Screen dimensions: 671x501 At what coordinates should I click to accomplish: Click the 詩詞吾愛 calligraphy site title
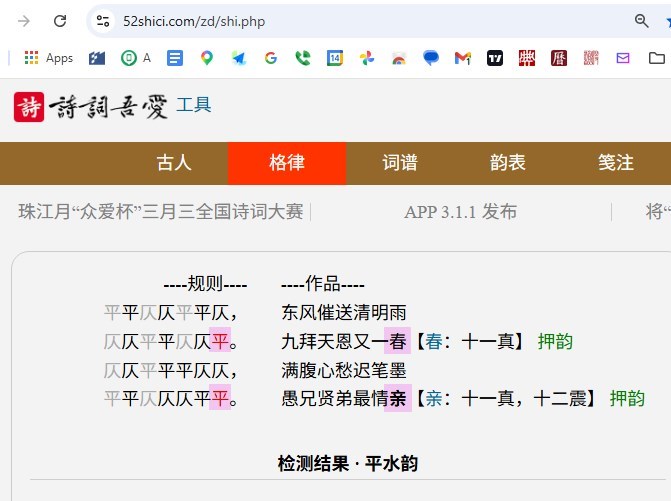(108, 107)
